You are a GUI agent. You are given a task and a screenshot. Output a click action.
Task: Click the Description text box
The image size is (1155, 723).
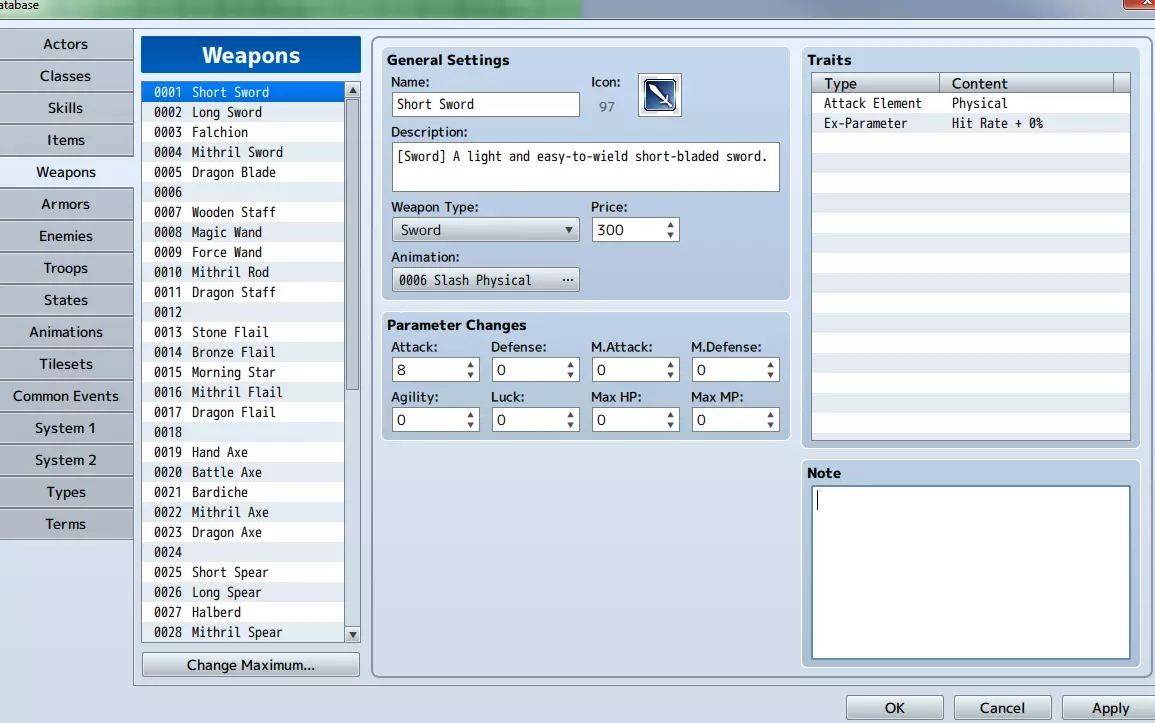[x=586, y=167]
